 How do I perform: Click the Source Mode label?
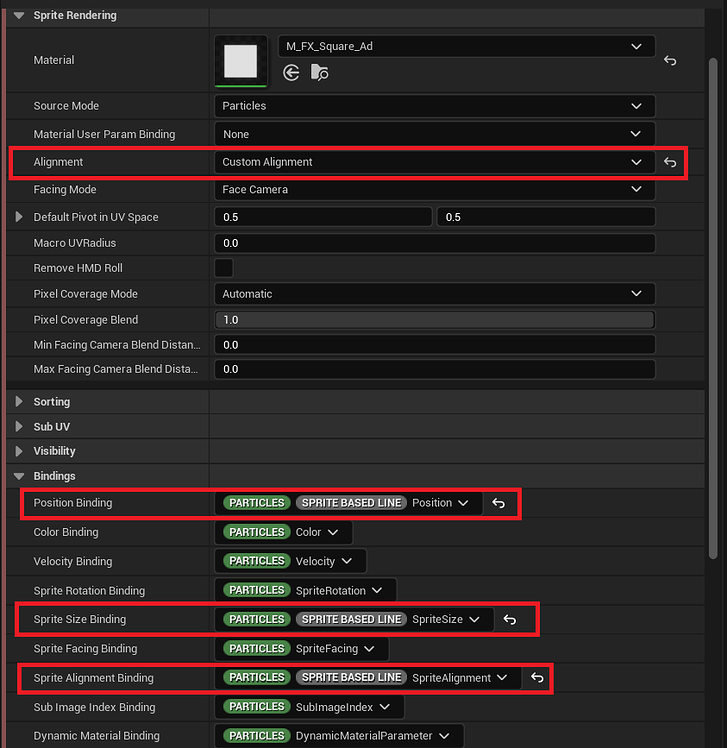pos(66,106)
